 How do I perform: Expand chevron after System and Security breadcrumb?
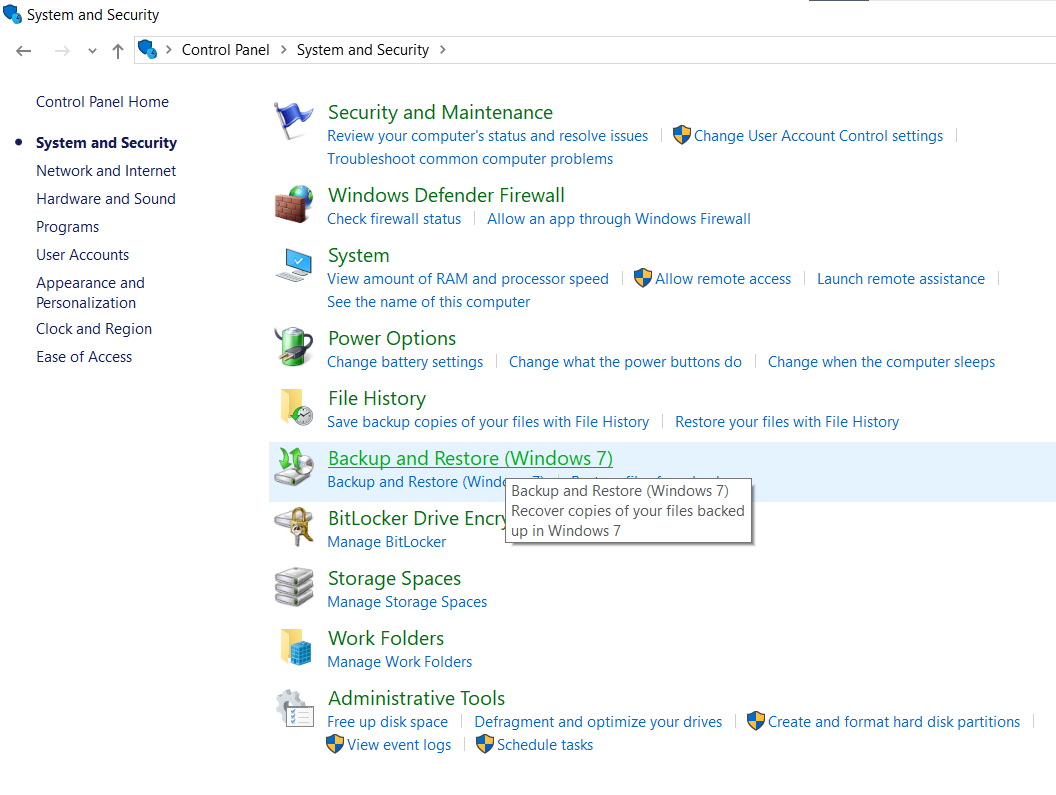click(443, 50)
